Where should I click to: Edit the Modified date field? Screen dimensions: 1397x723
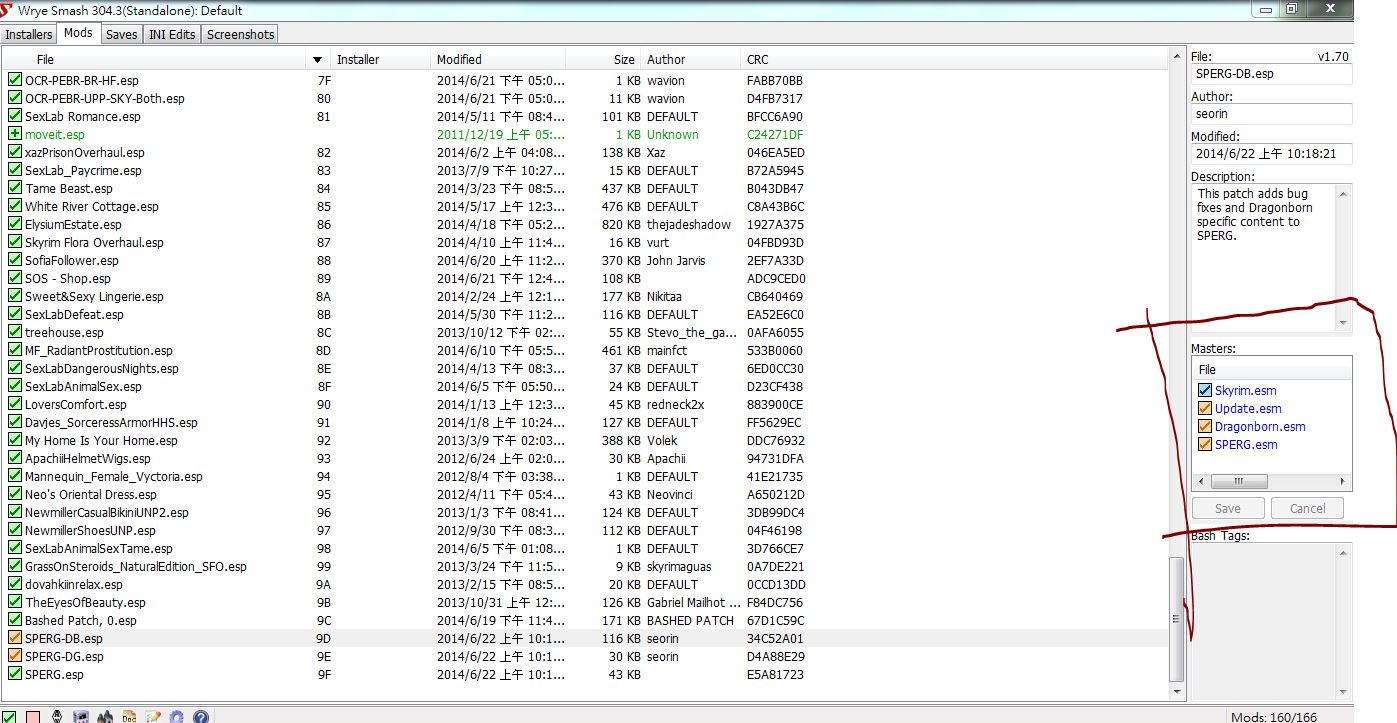[1271, 154]
